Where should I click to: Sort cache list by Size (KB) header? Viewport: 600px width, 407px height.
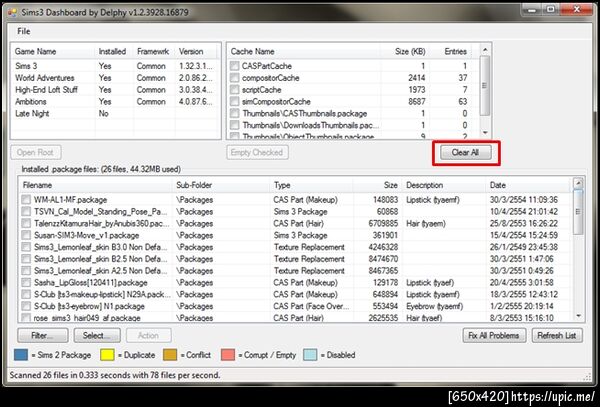(405, 51)
